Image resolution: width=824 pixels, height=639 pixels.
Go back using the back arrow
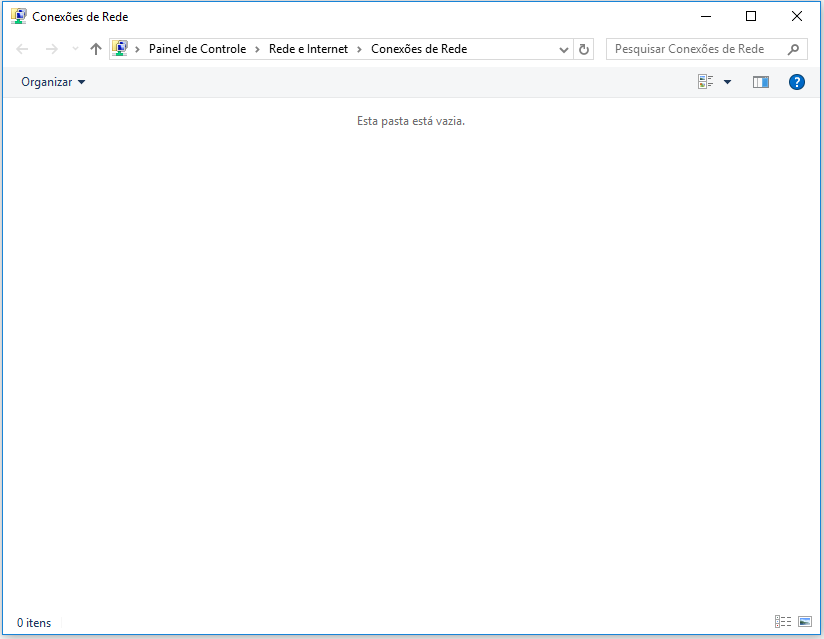click(22, 49)
